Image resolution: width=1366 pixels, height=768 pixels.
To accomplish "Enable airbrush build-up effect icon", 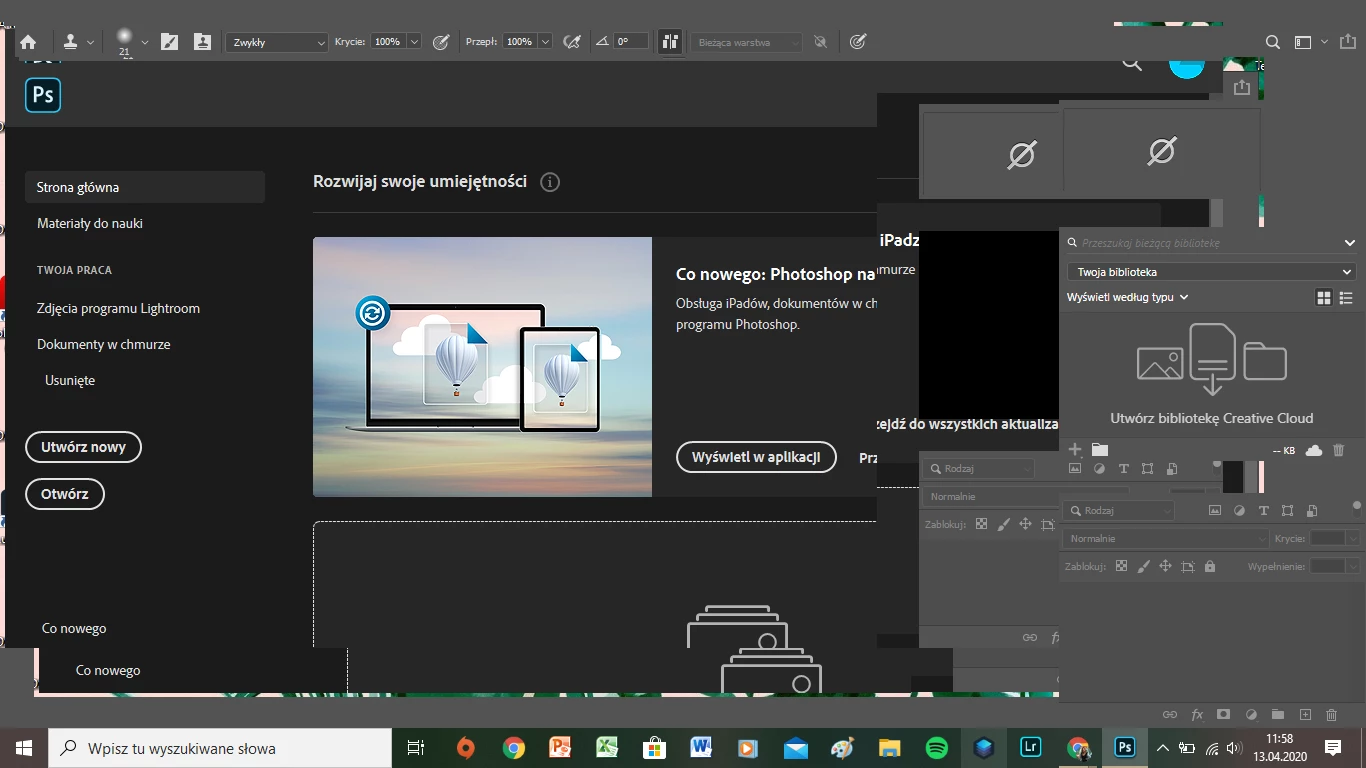I will coord(572,42).
